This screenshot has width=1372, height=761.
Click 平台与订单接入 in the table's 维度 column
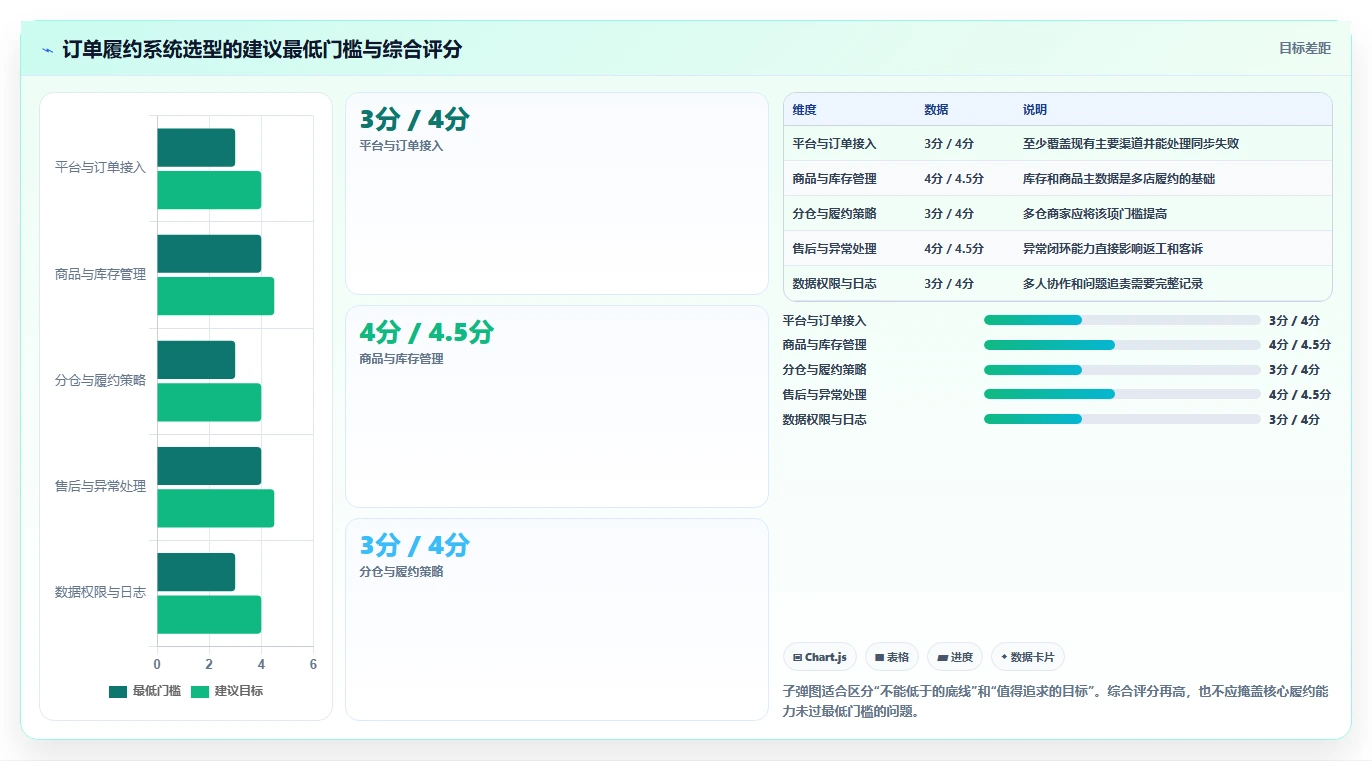[x=834, y=144]
